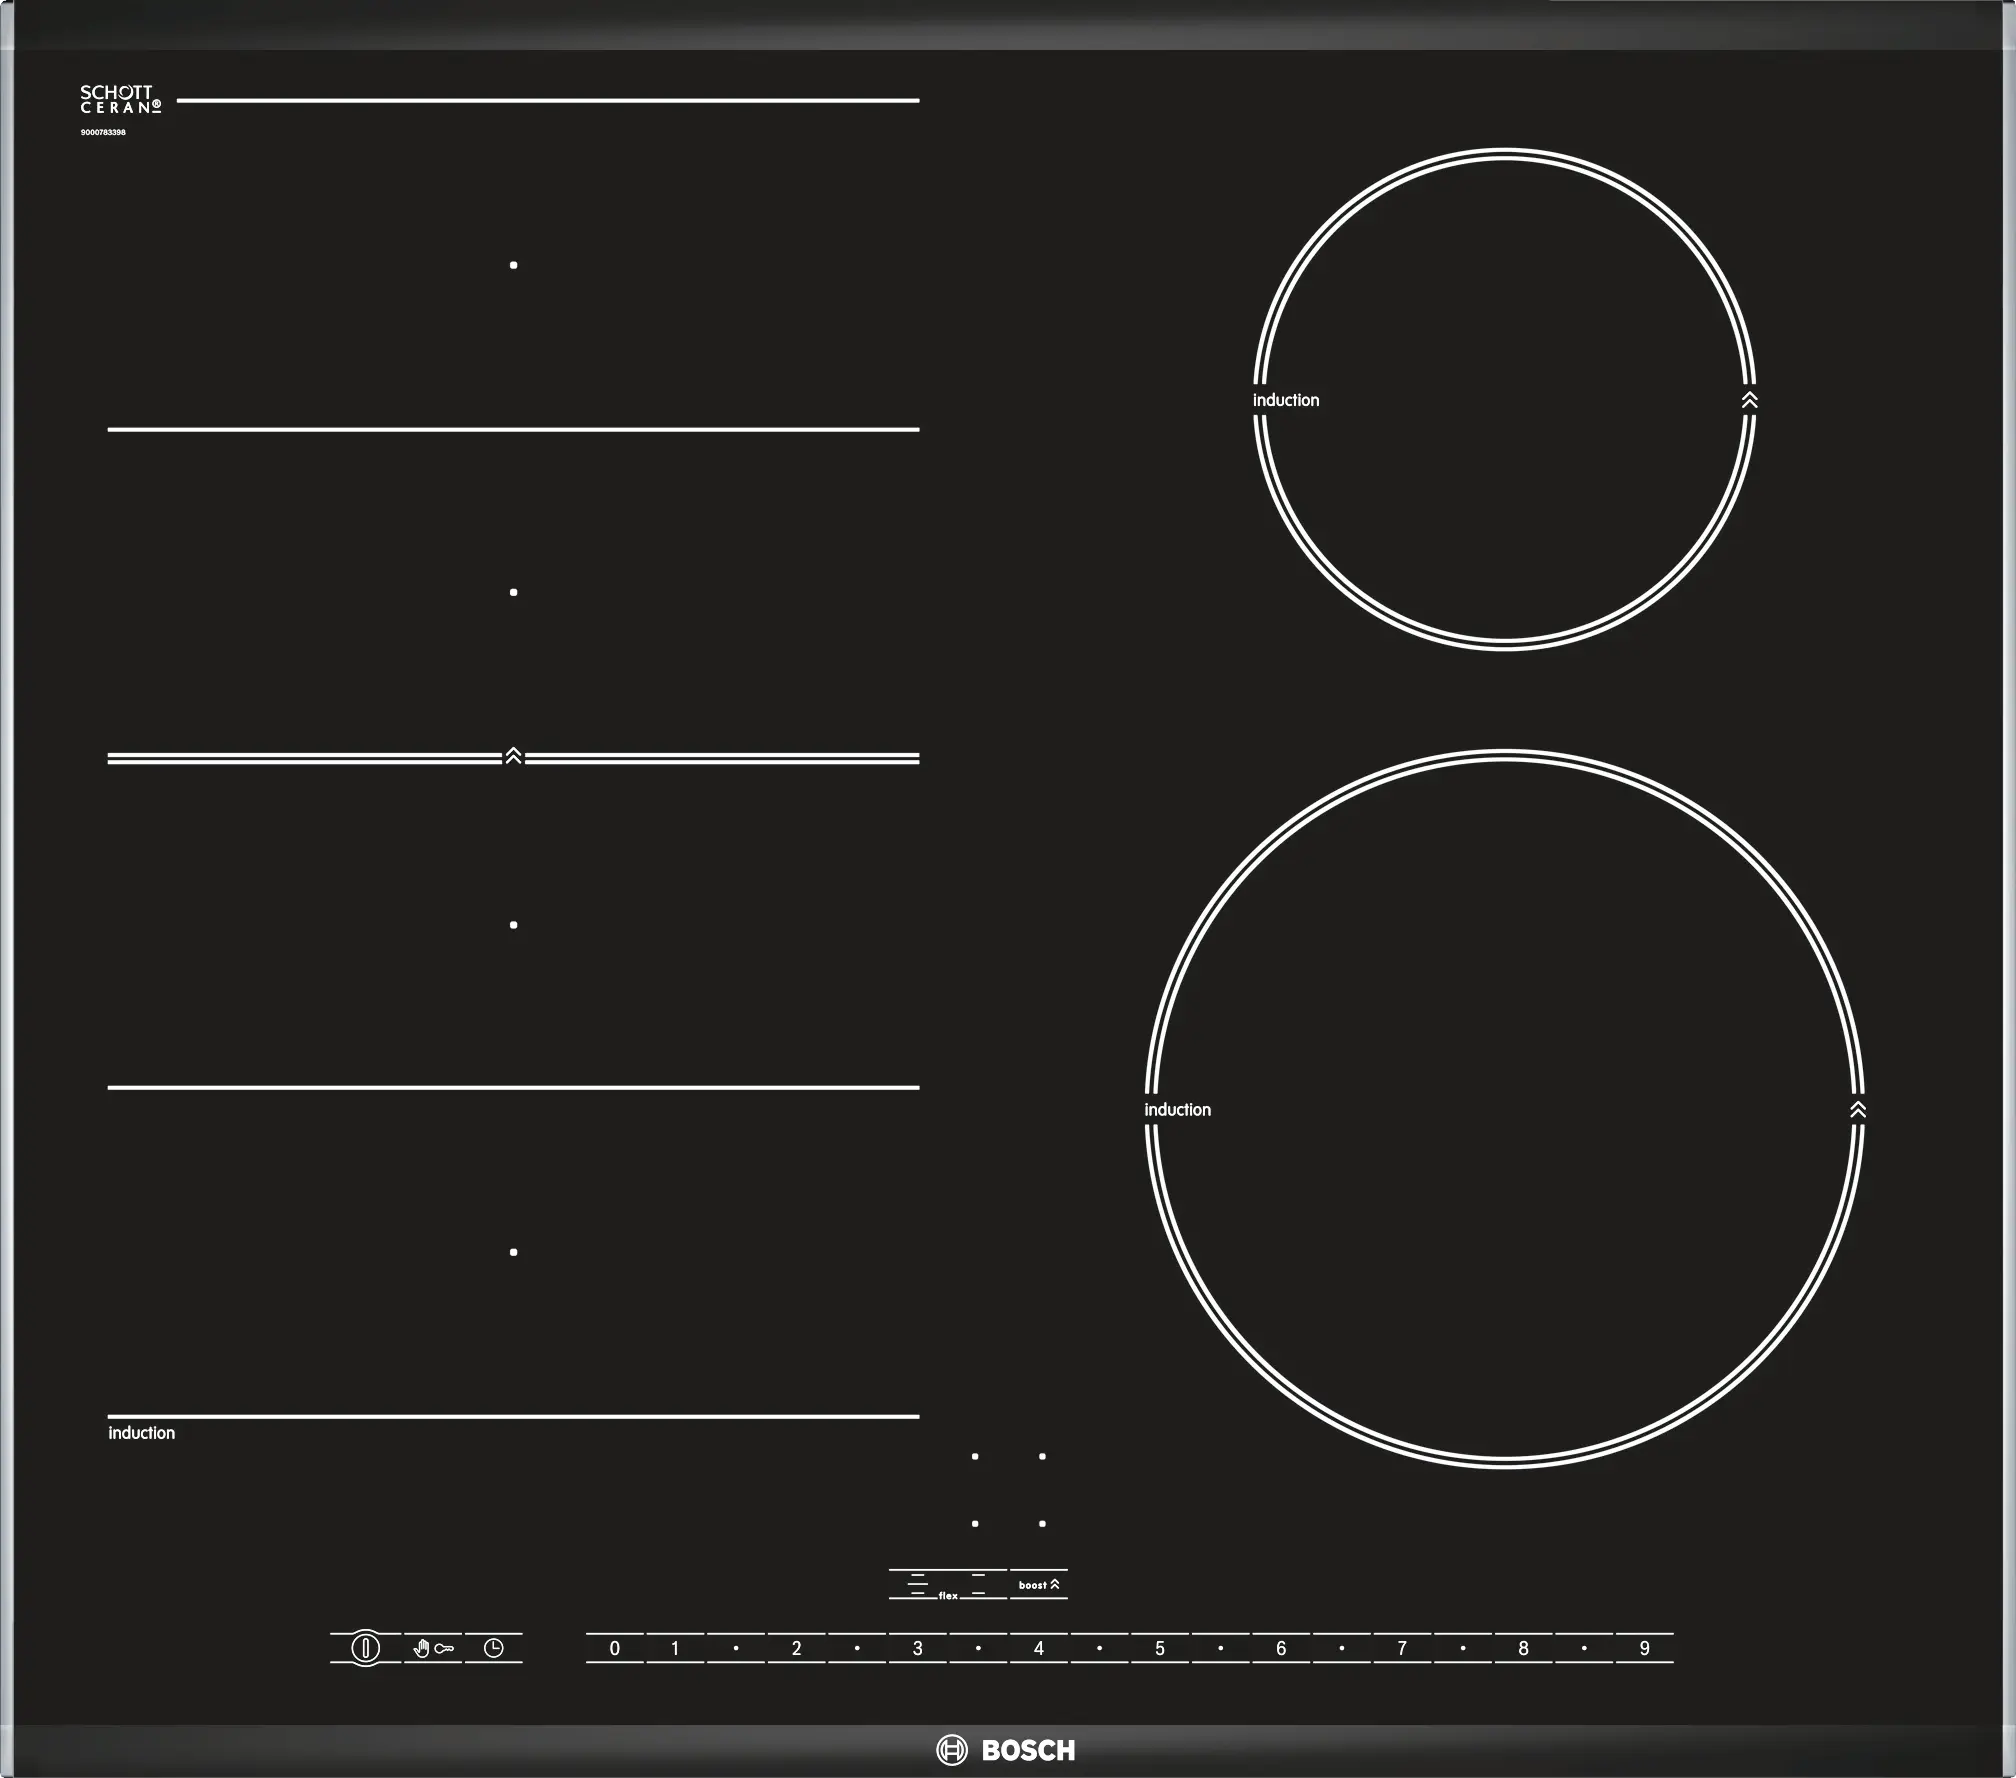Touch the boost button in the control strip
The height and width of the screenshot is (1778, 2016).
pyautogui.click(x=1039, y=1585)
